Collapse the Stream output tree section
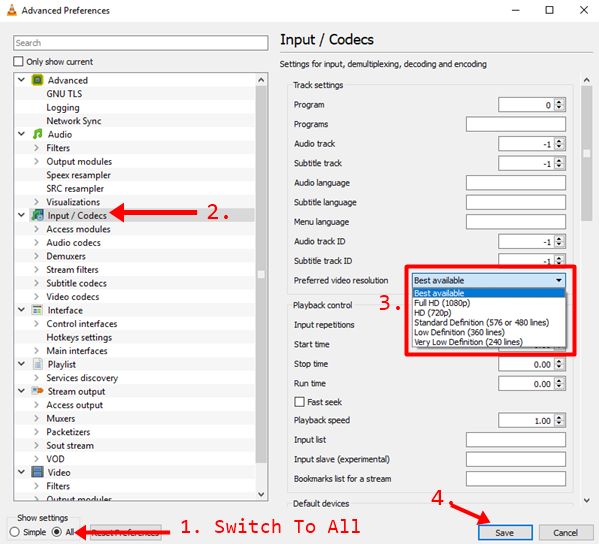 coord(21,391)
